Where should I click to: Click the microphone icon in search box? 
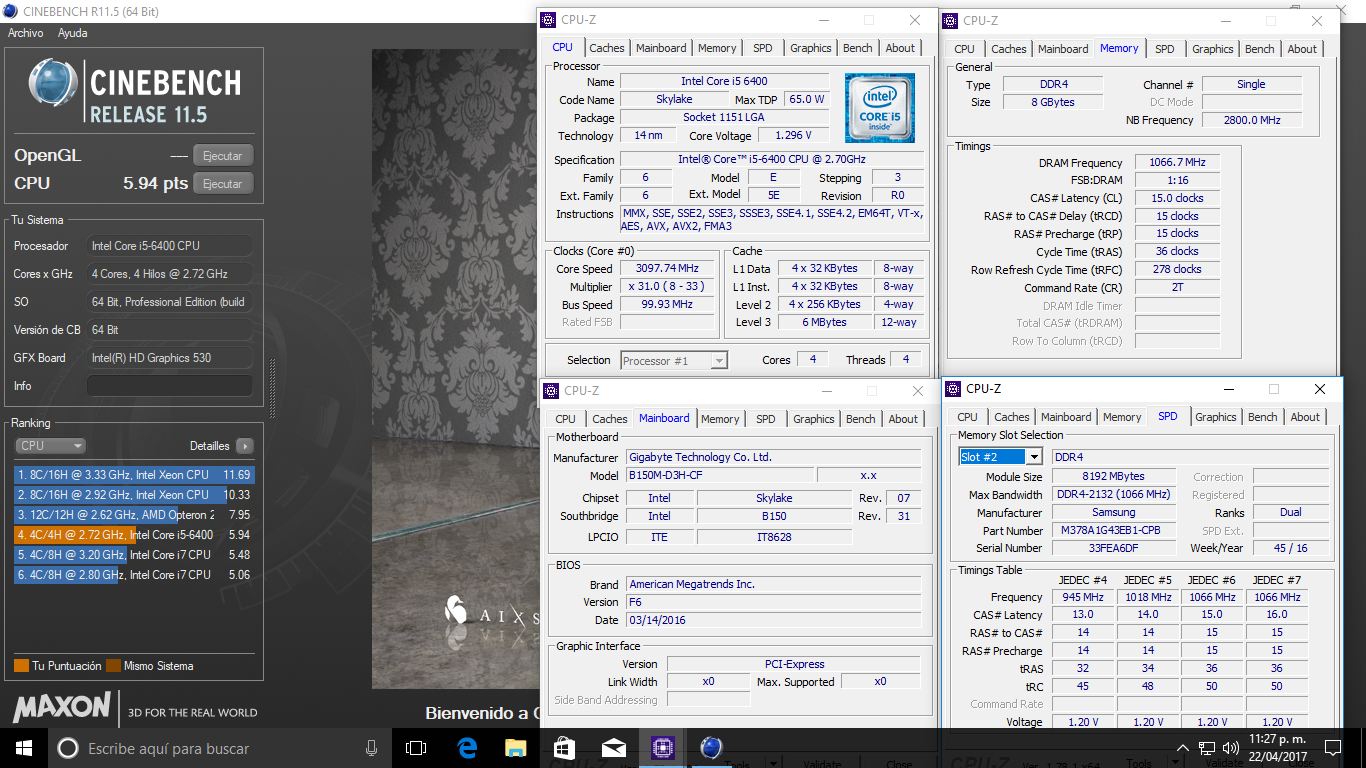tap(371, 748)
